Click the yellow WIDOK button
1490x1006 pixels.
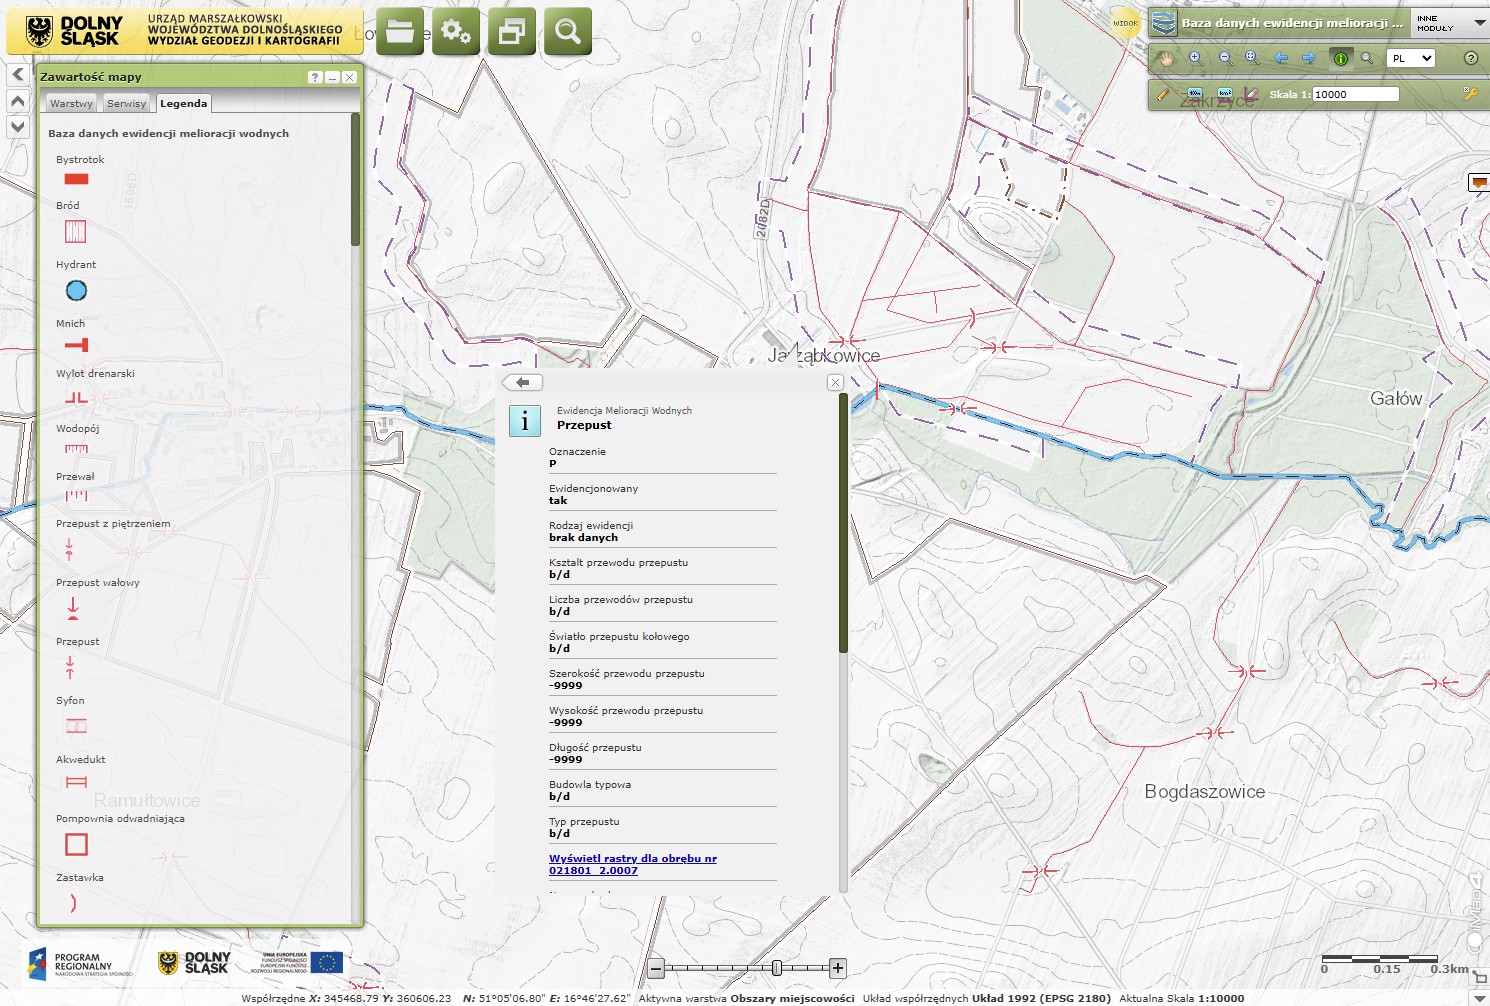pyautogui.click(x=1126, y=23)
